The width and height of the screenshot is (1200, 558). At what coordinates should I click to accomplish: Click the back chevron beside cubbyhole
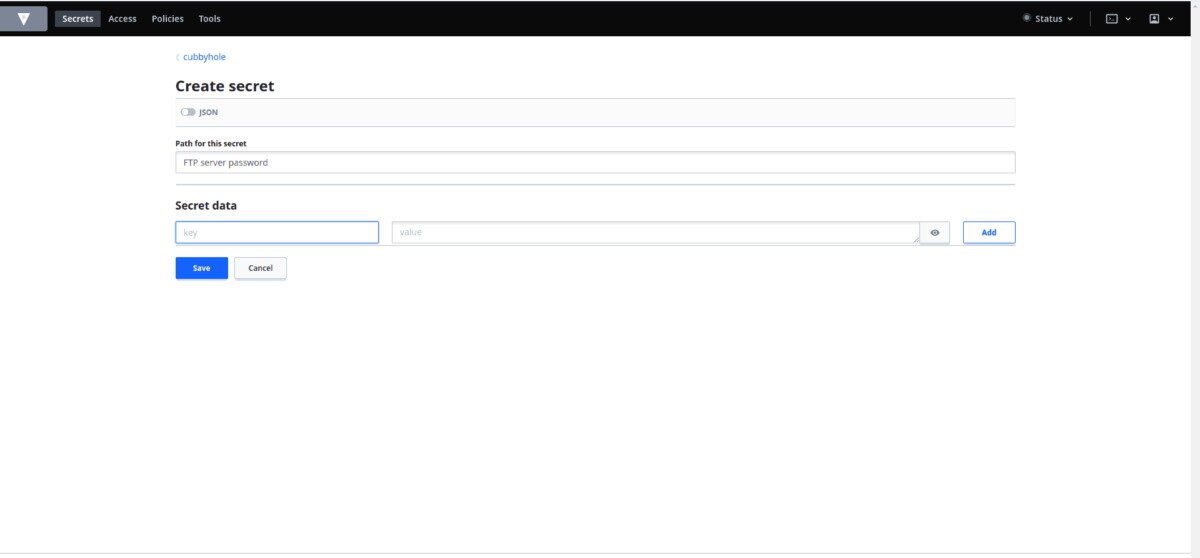(x=177, y=57)
